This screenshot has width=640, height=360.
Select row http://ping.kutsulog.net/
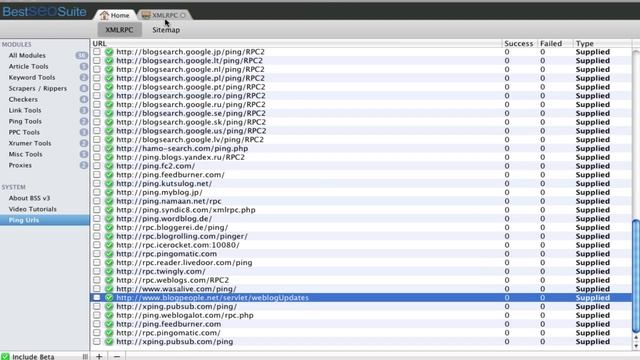(361, 184)
